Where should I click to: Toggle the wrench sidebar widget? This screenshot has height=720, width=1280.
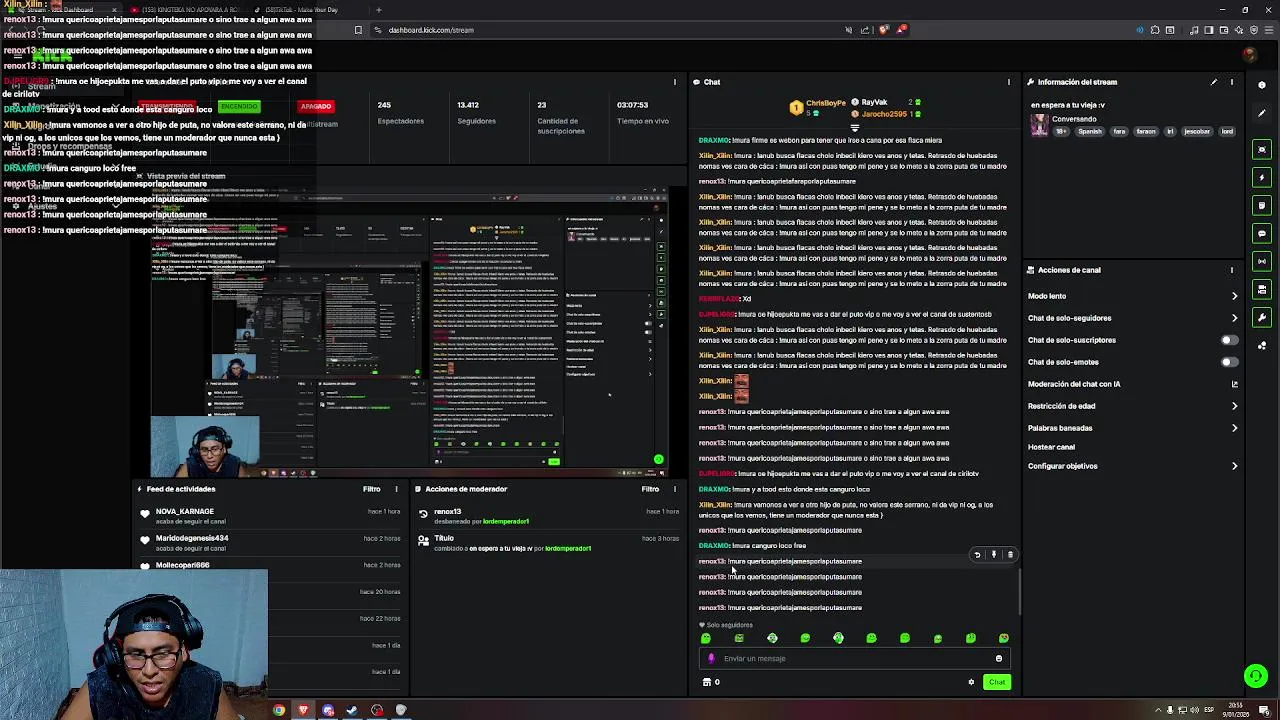click(x=1262, y=317)
